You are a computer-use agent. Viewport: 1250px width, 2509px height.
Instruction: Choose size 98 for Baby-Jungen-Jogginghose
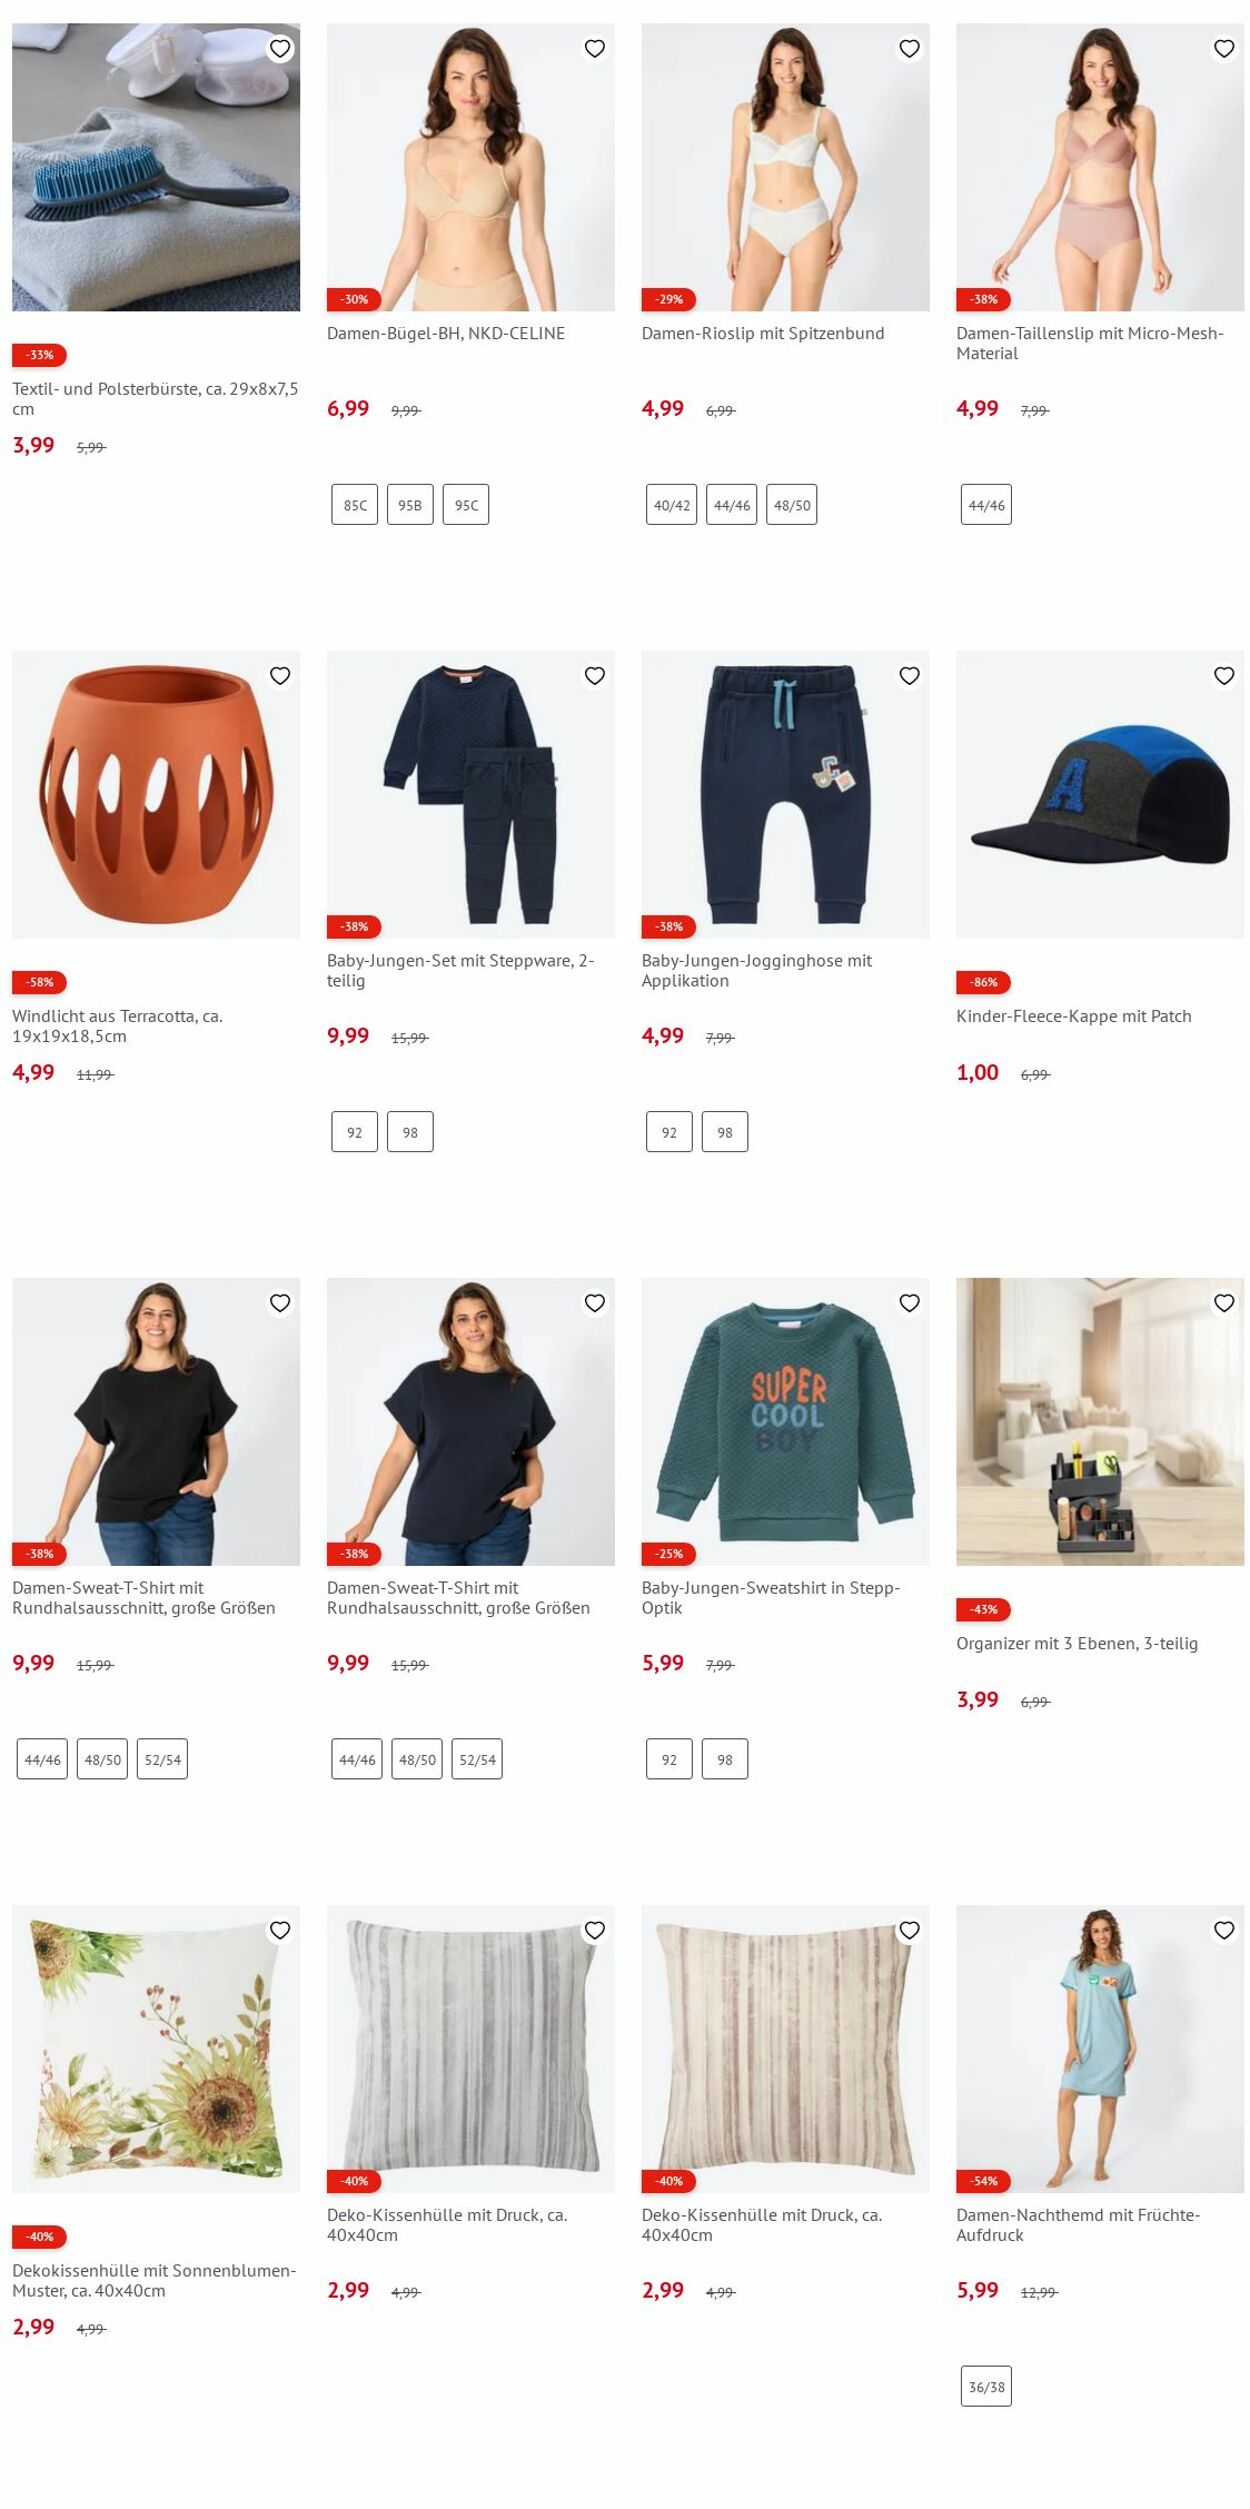[725, 1132]
